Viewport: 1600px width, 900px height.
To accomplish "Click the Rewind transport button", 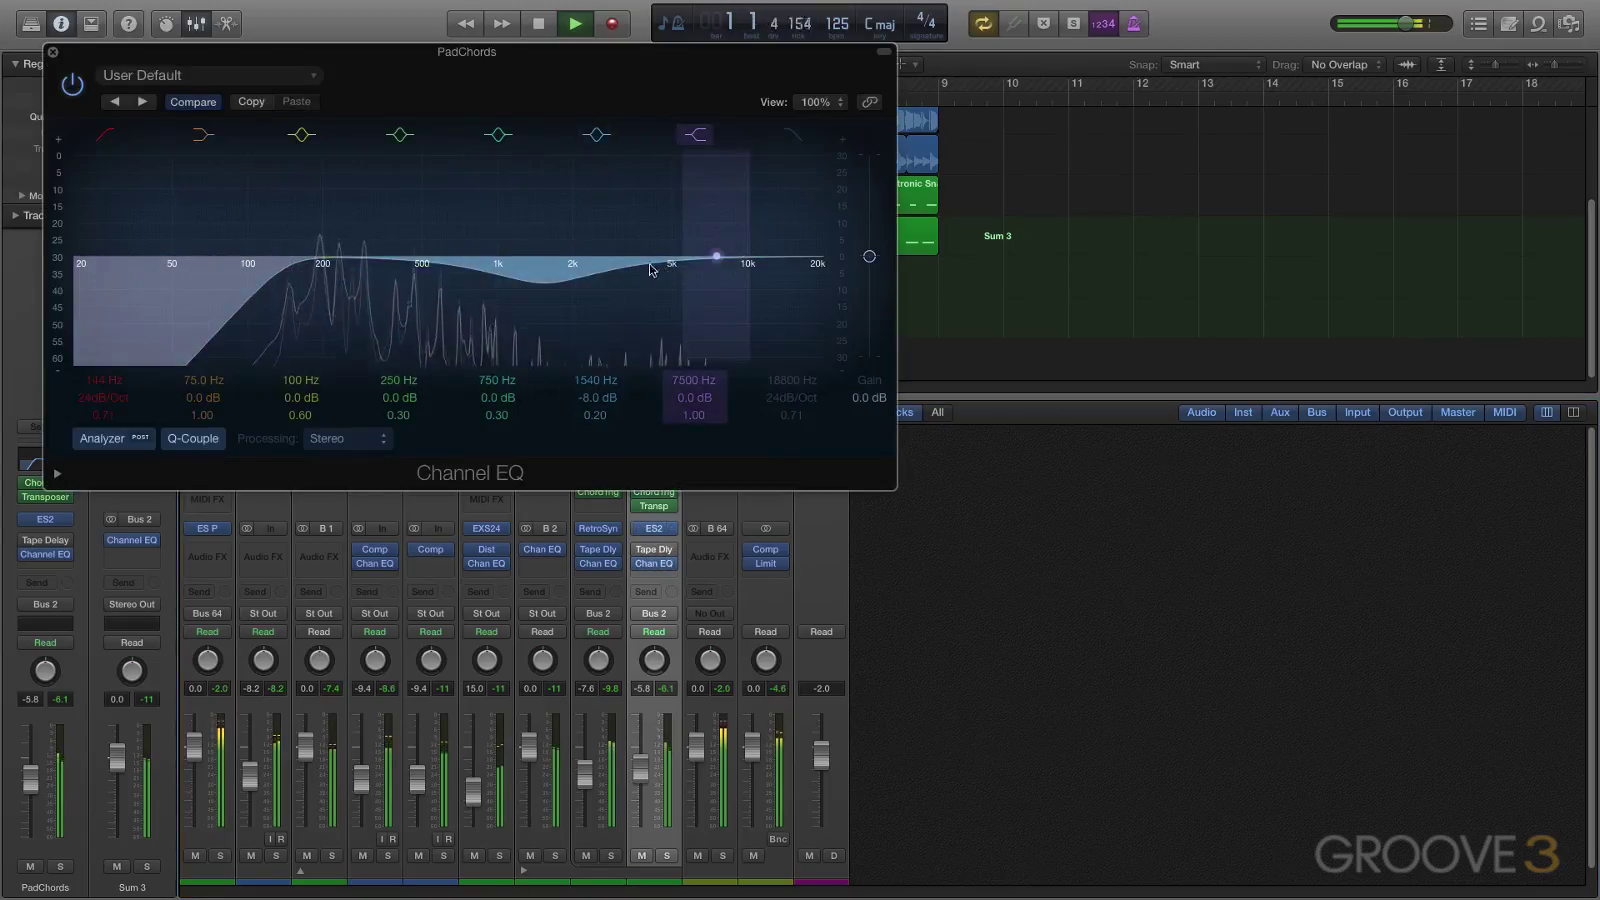I will tap(466, 23).
